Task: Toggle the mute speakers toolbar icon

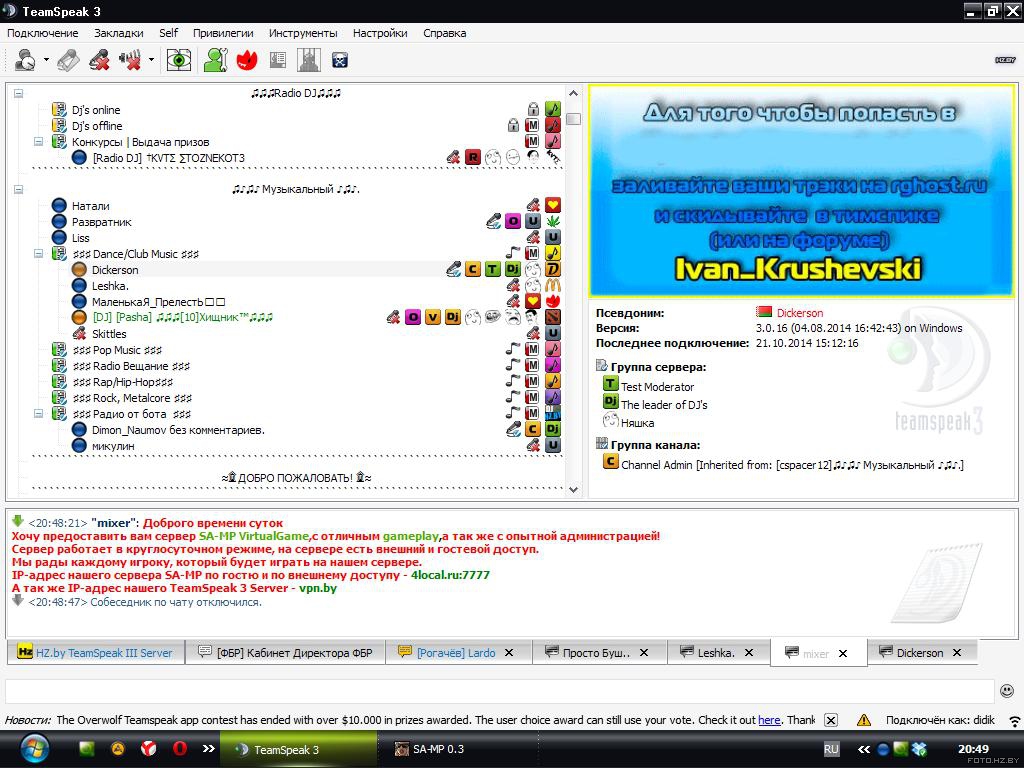Action: (x=131, y=60)
